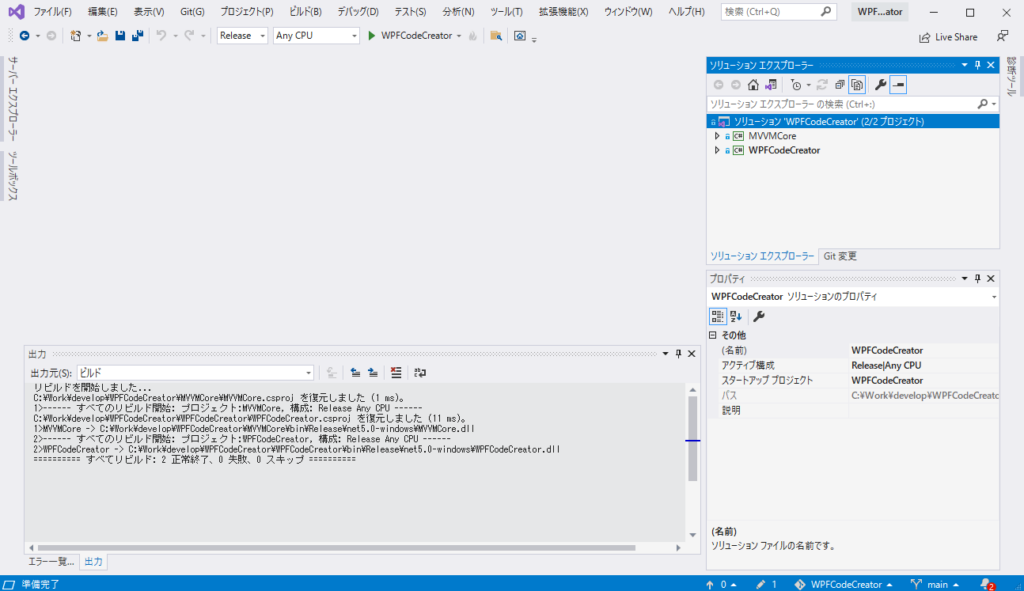Open the ツールボックス side tab

coord(13,176)
